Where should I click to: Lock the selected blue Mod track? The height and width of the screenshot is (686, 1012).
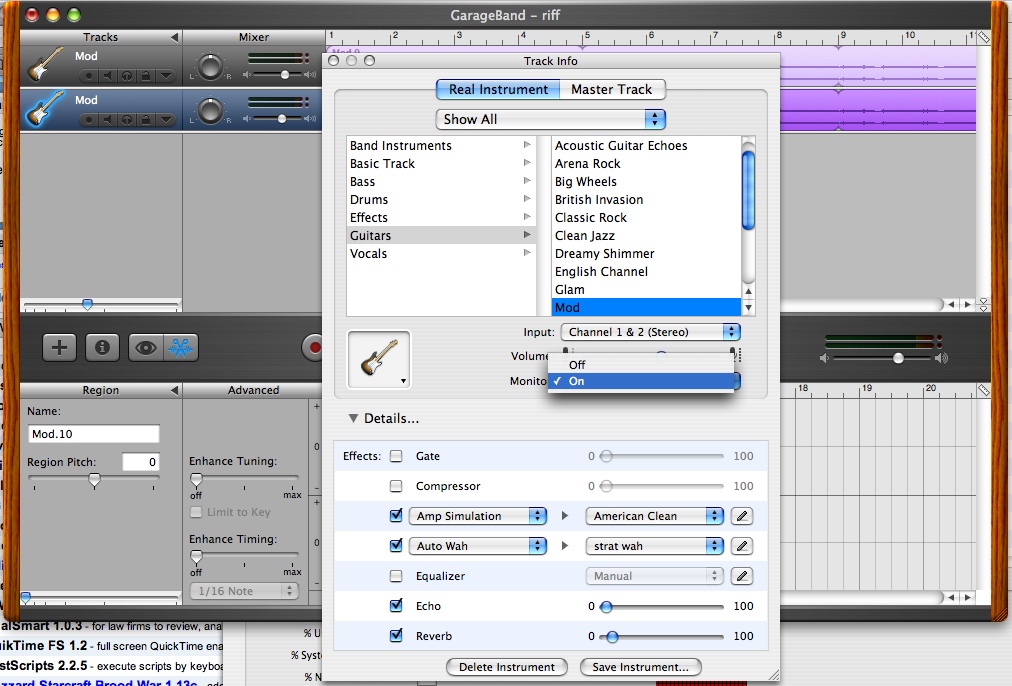coord(146,120)
